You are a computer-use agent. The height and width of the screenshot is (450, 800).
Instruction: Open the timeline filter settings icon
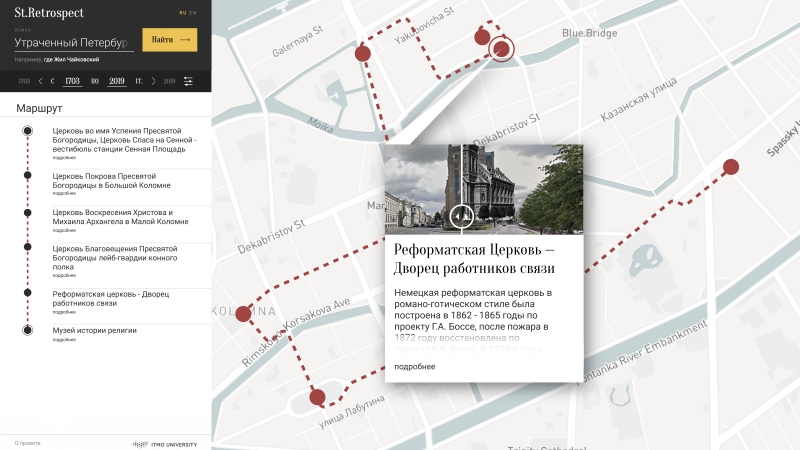(188, 81)
